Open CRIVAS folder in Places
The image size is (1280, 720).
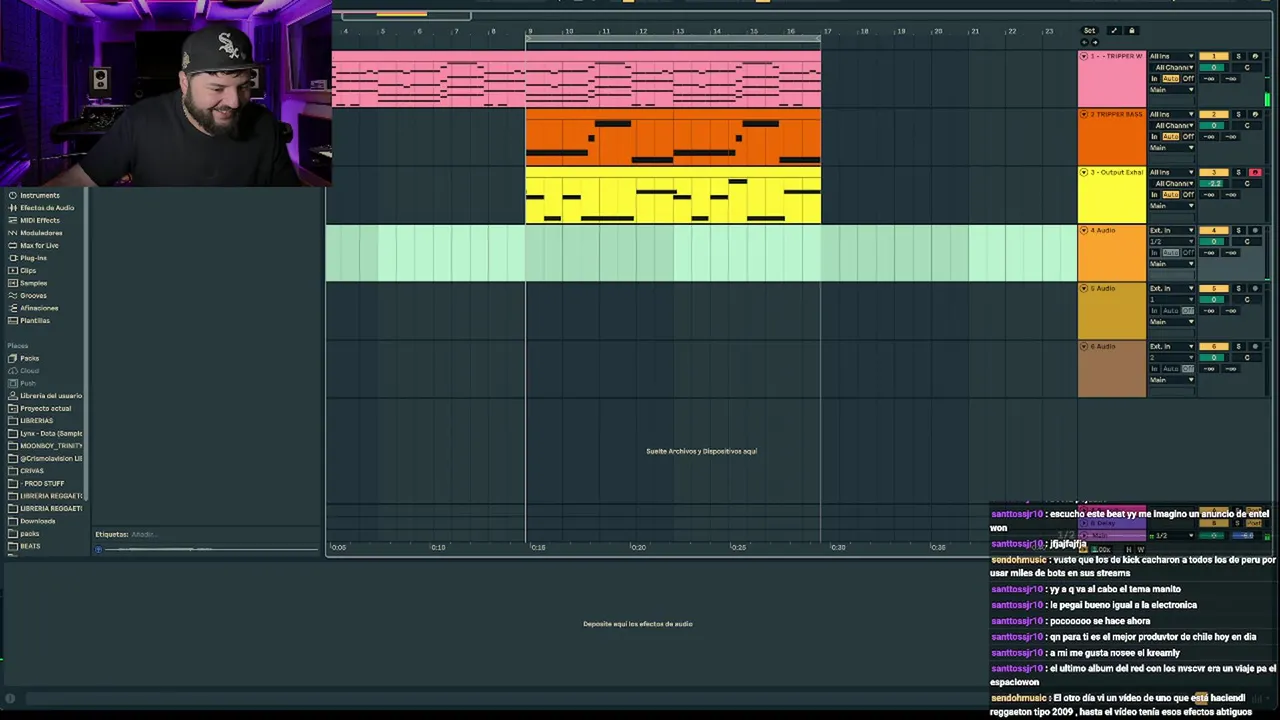(x=31, y=470)
